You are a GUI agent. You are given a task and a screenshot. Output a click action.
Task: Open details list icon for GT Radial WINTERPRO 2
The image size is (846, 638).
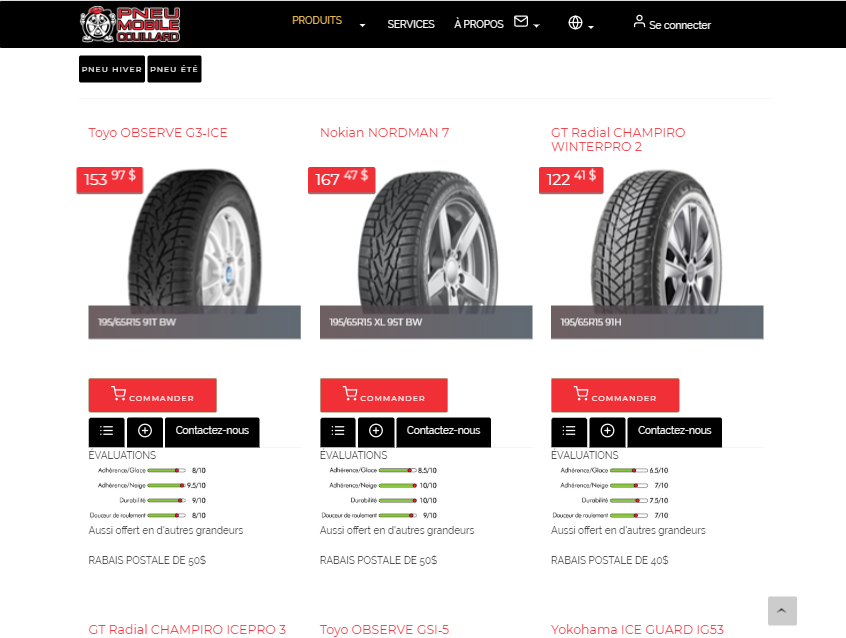click(x=569, y=431)
